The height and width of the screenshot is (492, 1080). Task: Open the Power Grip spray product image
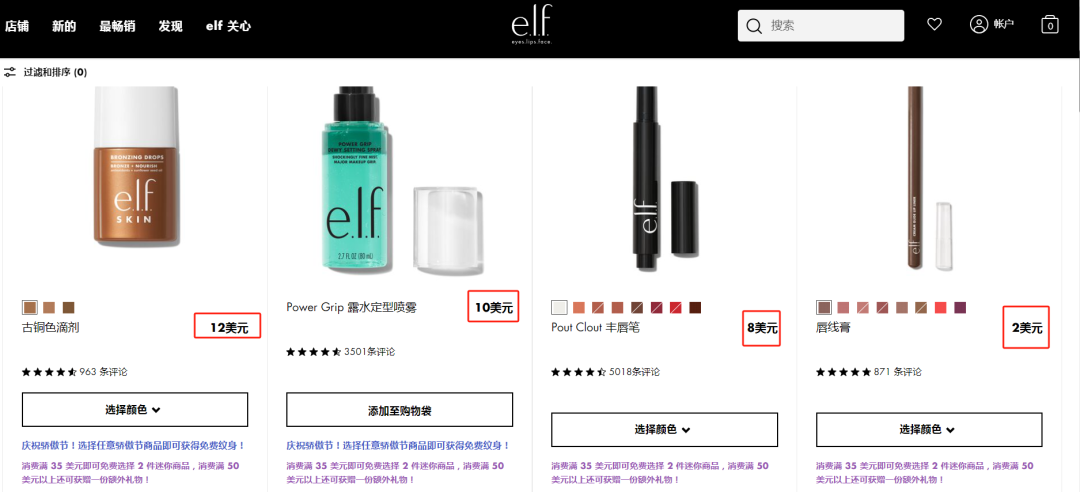400,179
